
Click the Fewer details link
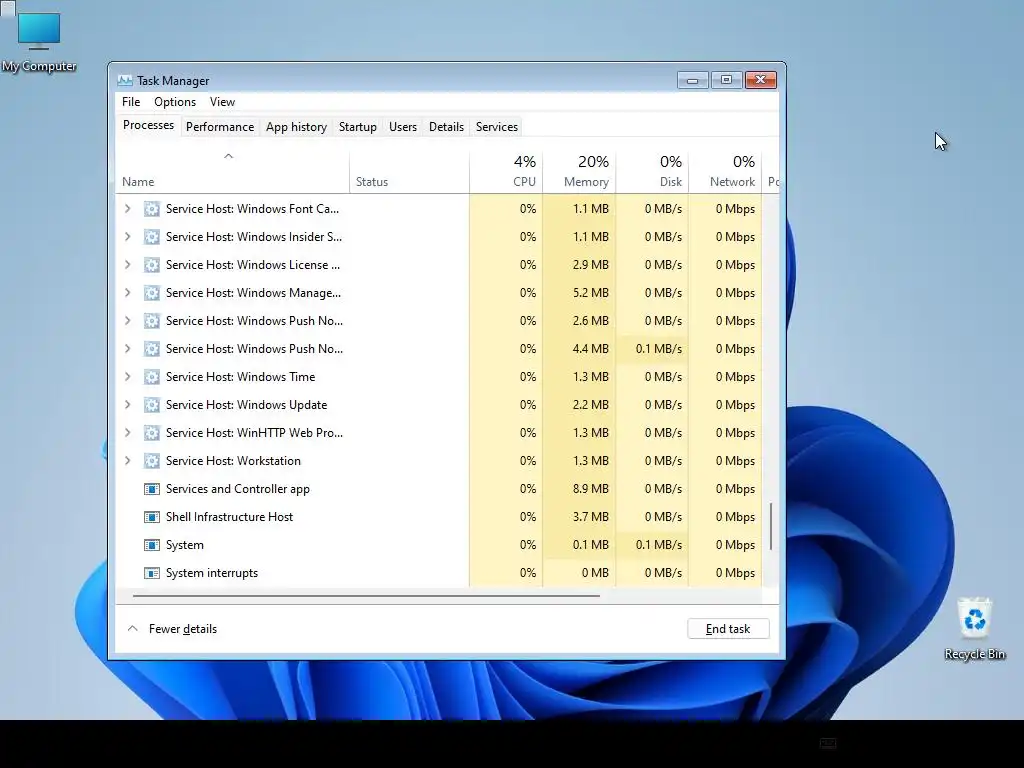coord(183,628)
